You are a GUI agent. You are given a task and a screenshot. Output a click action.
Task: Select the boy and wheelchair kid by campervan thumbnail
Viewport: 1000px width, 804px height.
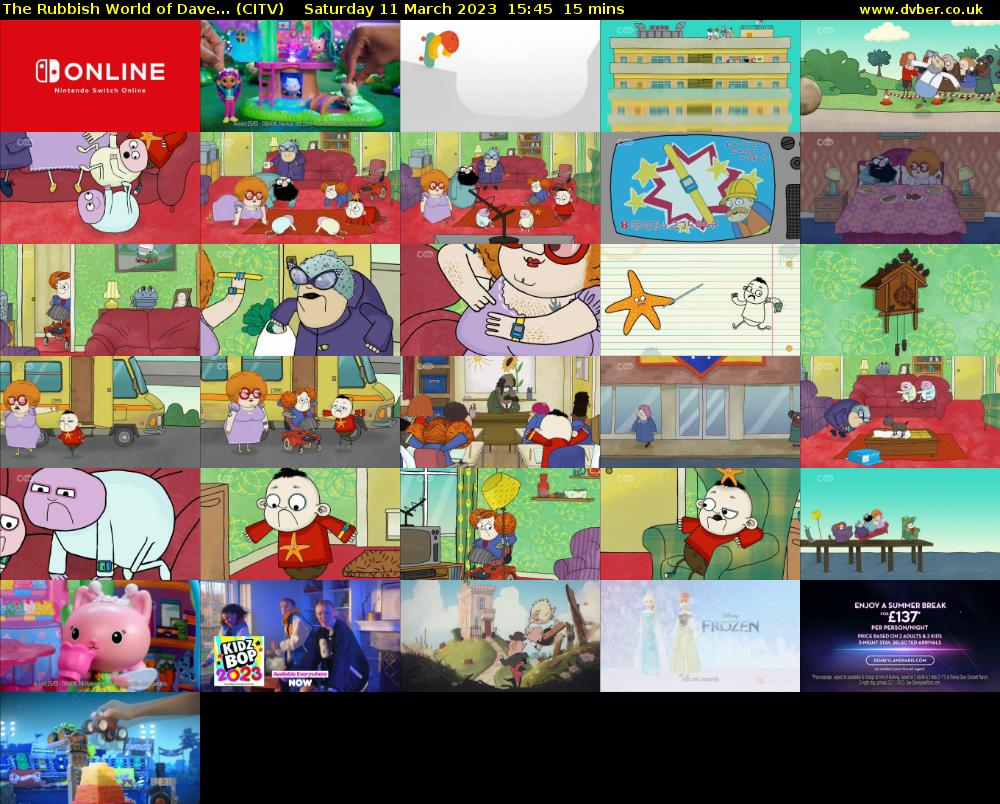300,412
